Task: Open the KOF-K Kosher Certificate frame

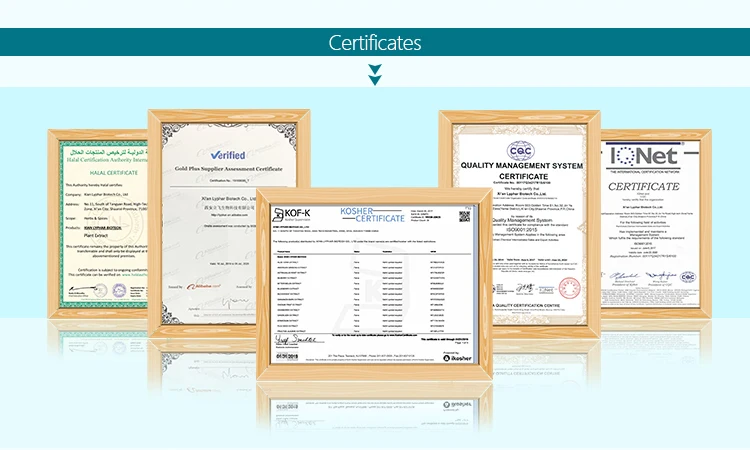Action: point(375,284)
